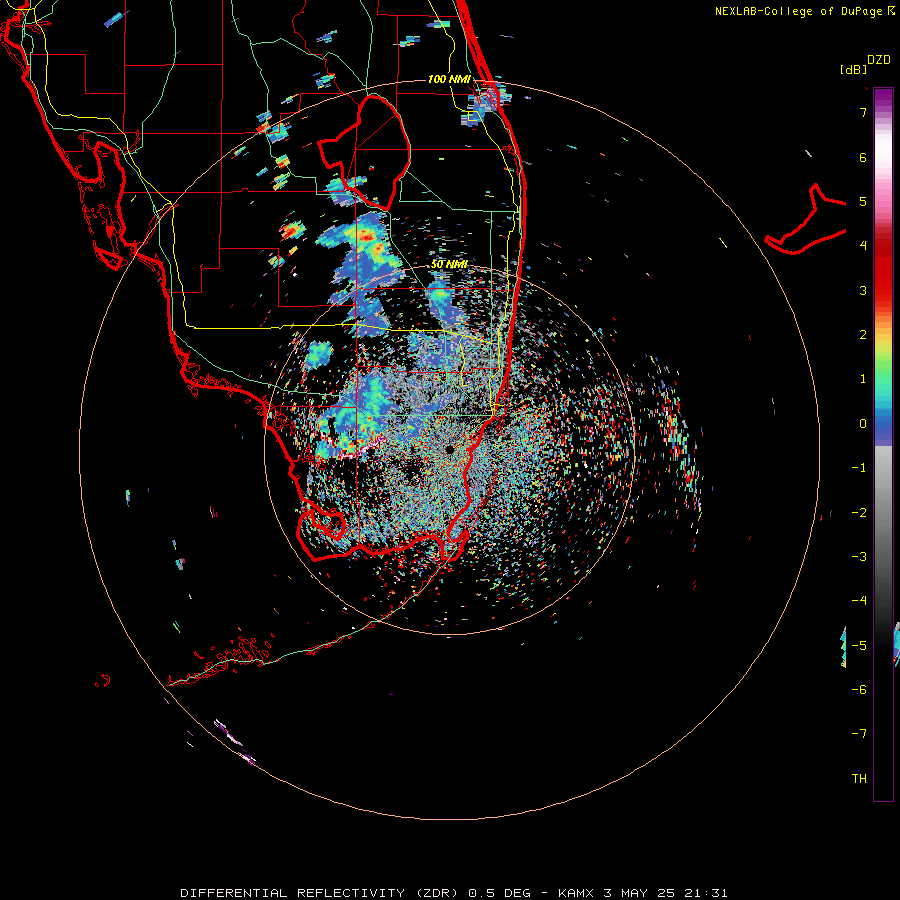Click the NEXLAB-College of DuPage credit text
Image resolution: width=900 pixels, height=900 pixels.
(x=805, y=11)
